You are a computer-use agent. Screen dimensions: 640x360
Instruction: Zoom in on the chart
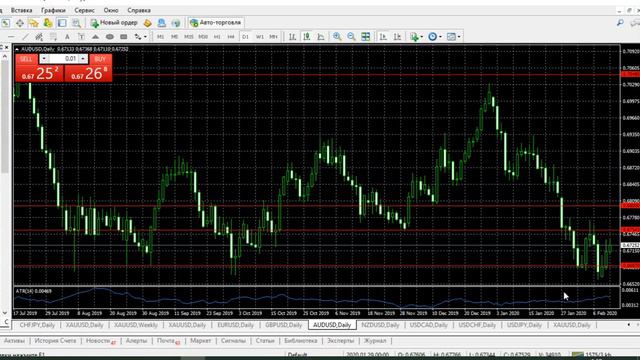pyautogui.click(x=337, y=37)
